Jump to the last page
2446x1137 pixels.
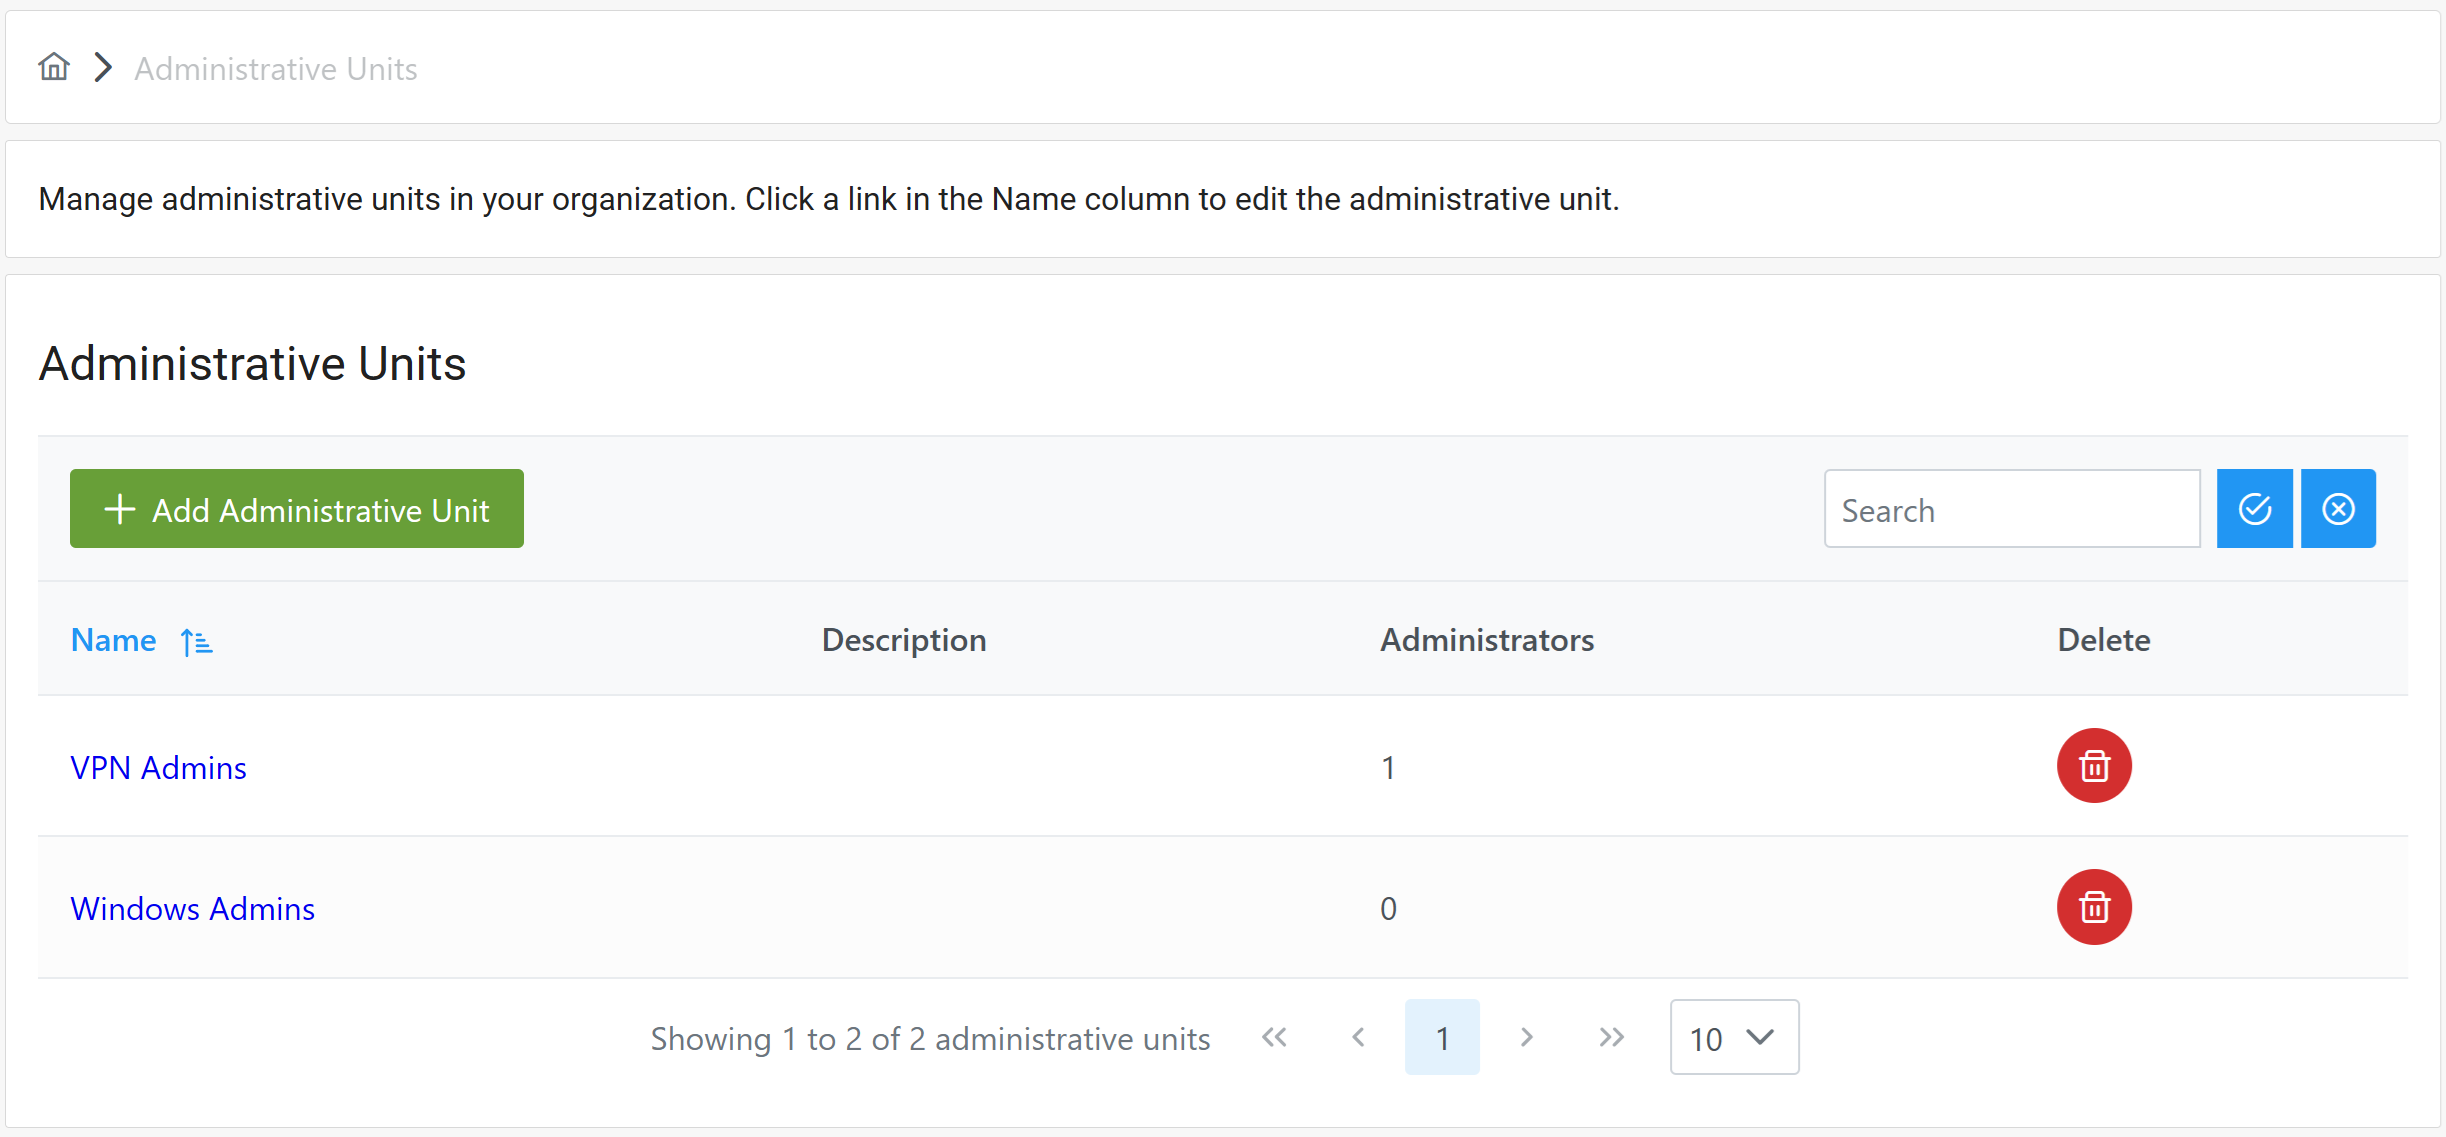pos(1611,1038)
